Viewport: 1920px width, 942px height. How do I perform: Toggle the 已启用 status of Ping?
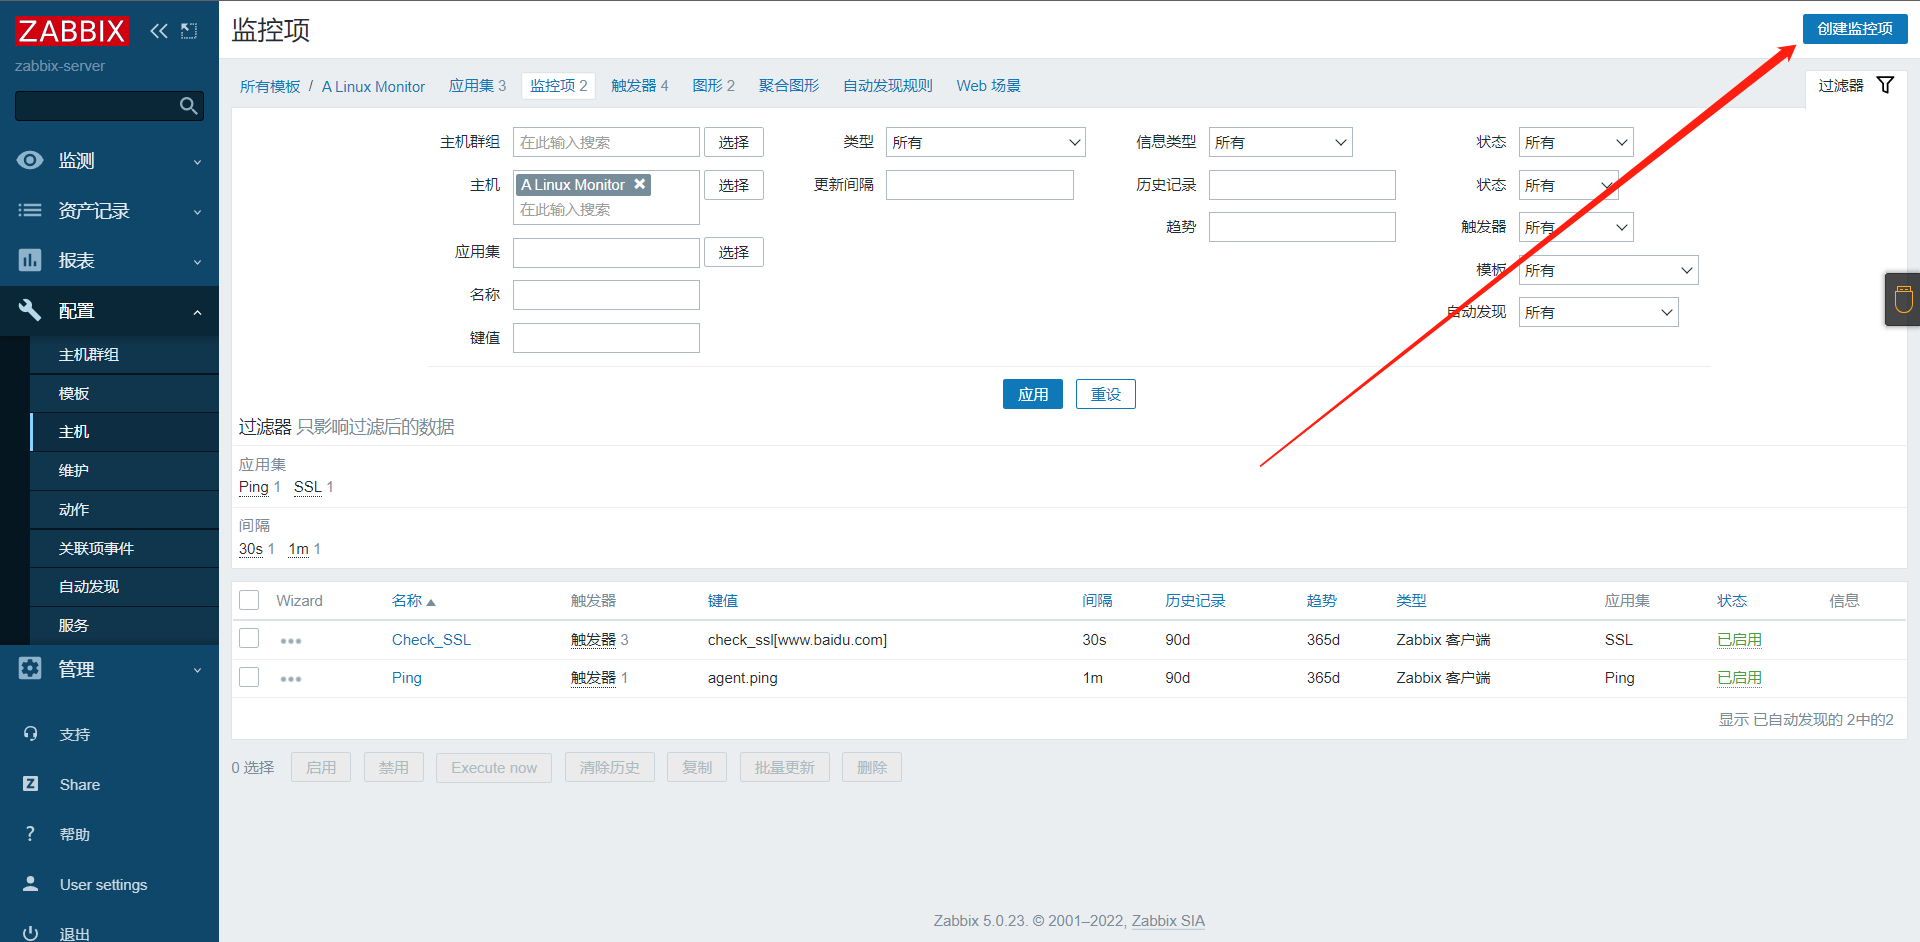(1739, 678)
